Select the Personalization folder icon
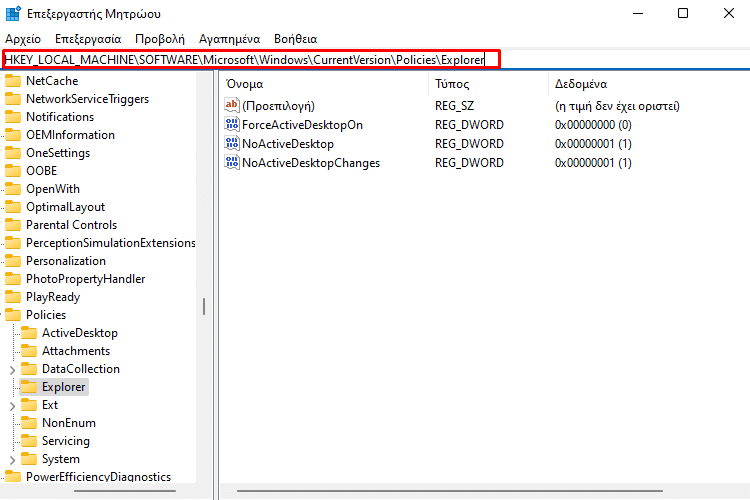This screenshot has height=500, width=750. tap(13, 261)
